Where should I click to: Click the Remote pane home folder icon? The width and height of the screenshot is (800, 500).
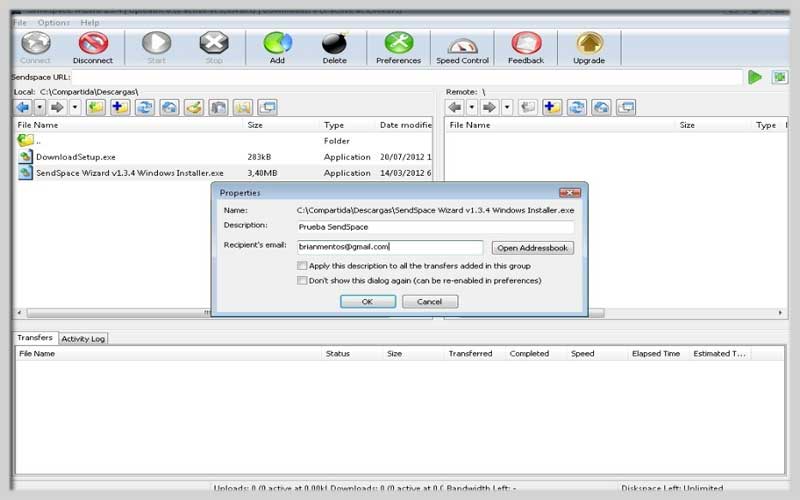(602, 107)
